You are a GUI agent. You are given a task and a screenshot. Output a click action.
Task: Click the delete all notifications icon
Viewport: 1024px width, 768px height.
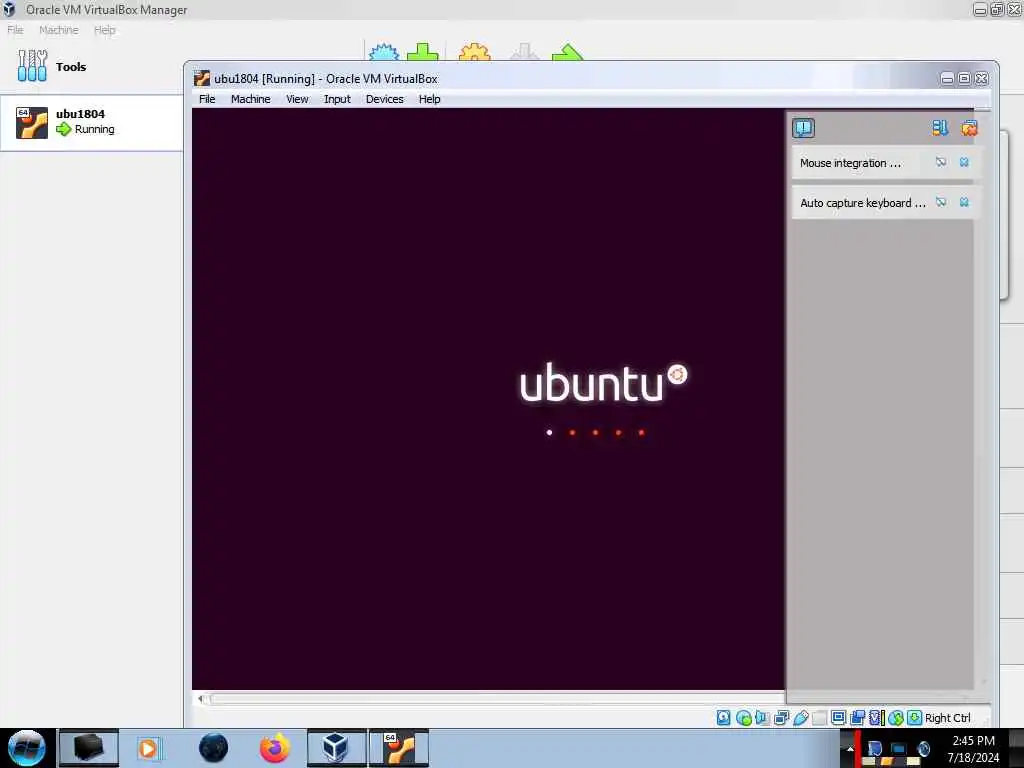tap(969, 128)
